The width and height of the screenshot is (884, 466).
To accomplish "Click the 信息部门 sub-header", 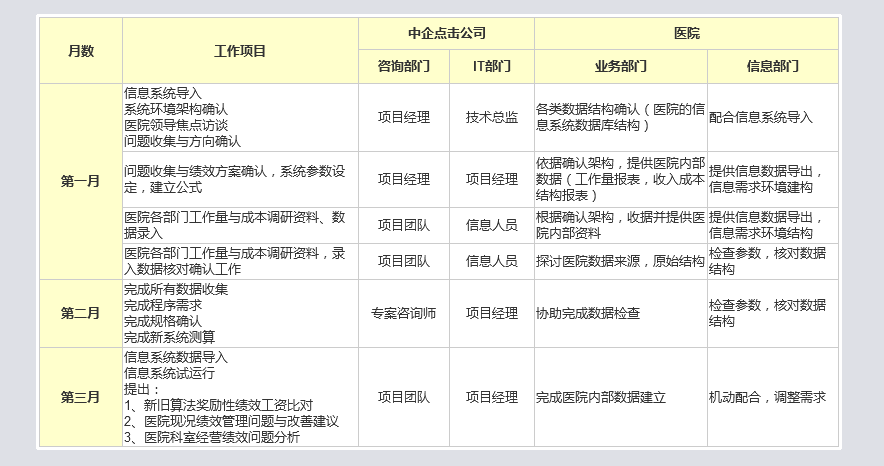I will [773, 66].
